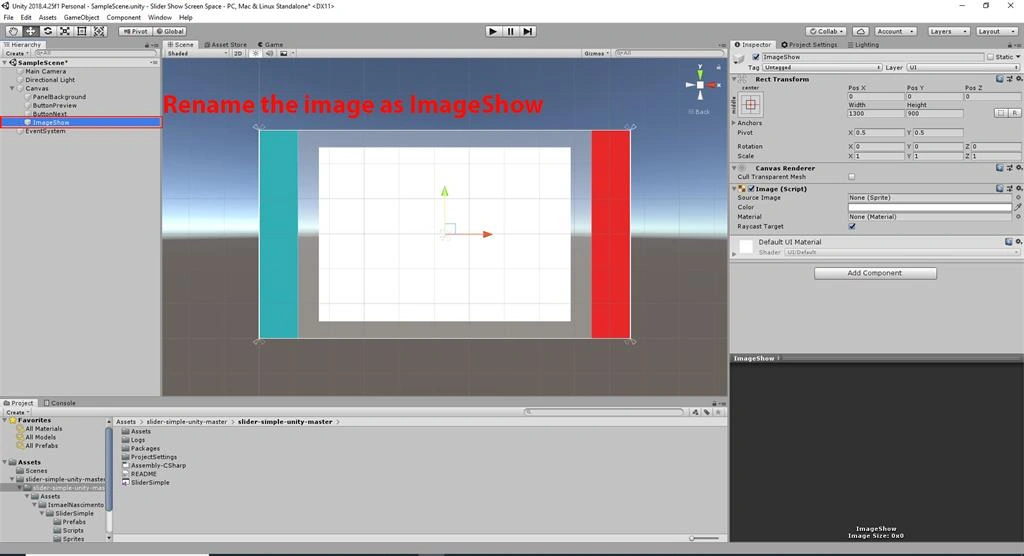Click the Play button
This screenshot has height=556, width=1024.
493,31
